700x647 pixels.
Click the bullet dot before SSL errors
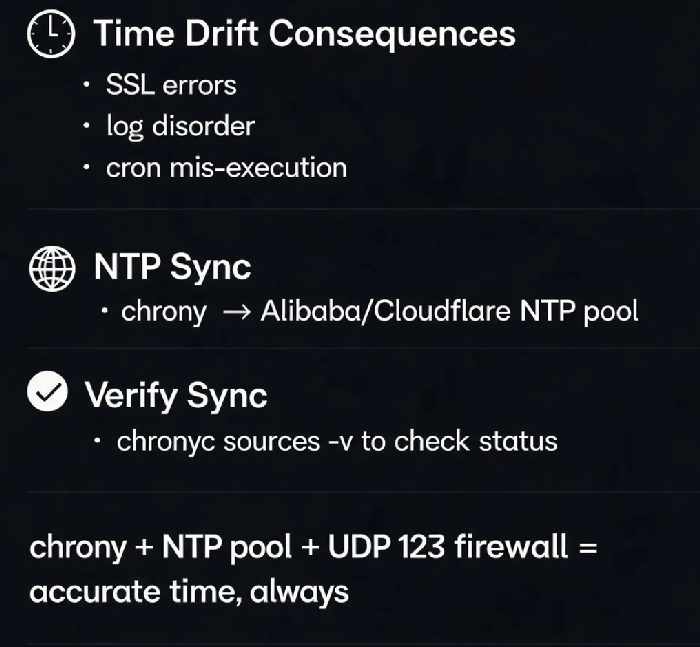pyautogui.click(x=86, y=84)
